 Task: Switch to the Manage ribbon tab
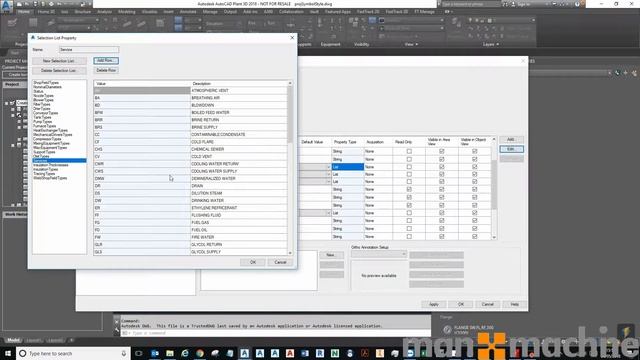point(210,12)
